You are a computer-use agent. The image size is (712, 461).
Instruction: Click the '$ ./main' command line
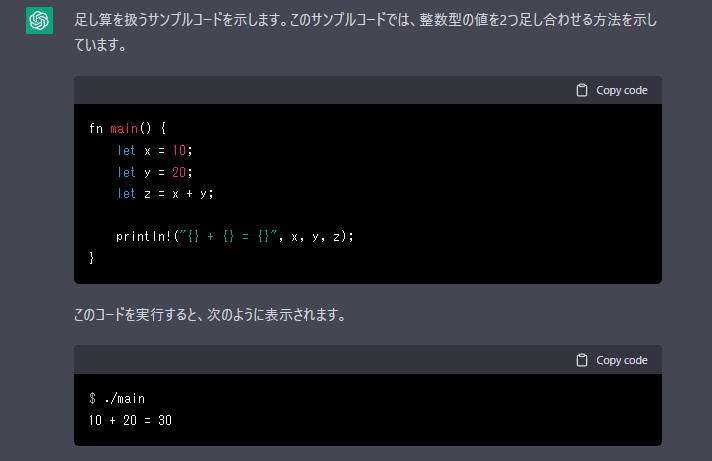pyautogui.click(x=117, y=398)
